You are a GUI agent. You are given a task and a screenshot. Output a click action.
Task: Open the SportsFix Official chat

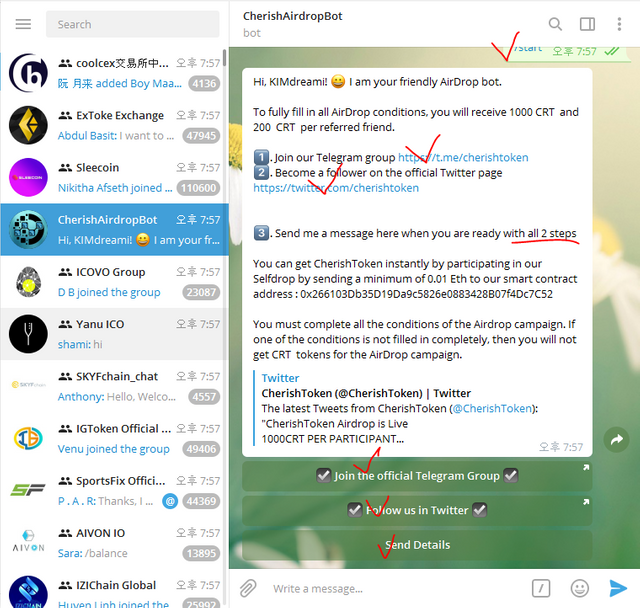[x=114, y=491]
